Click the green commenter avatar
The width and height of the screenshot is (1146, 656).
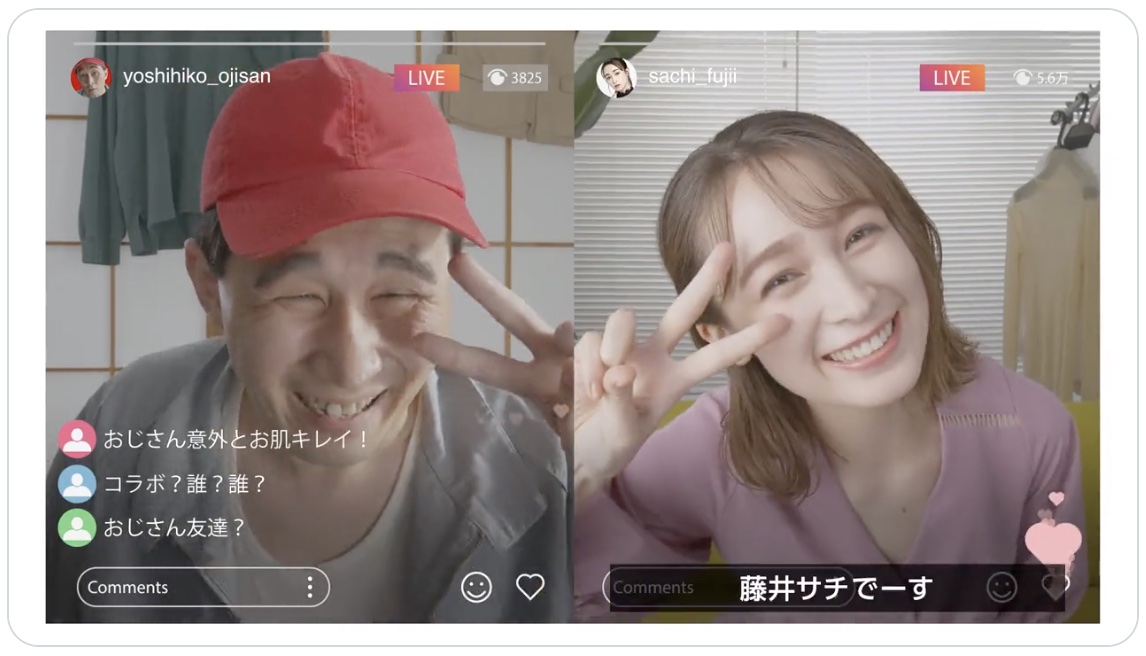(77, 527)
